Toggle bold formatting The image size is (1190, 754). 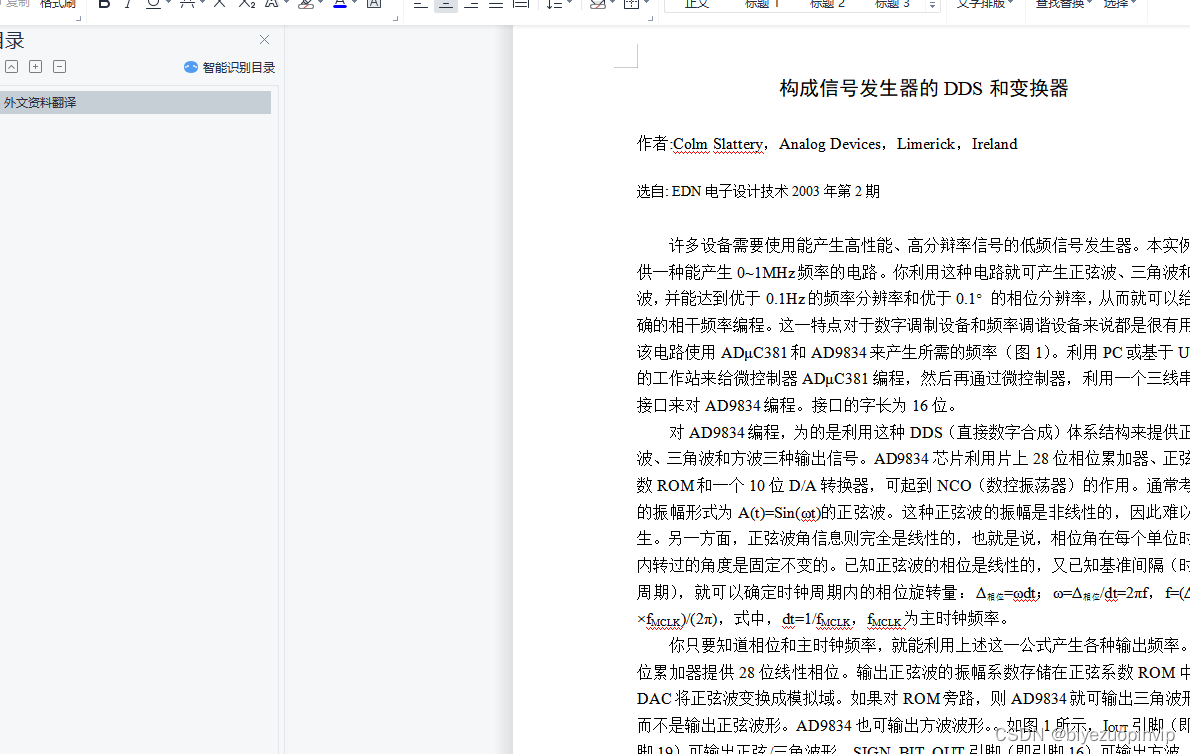tap(105, 5)
